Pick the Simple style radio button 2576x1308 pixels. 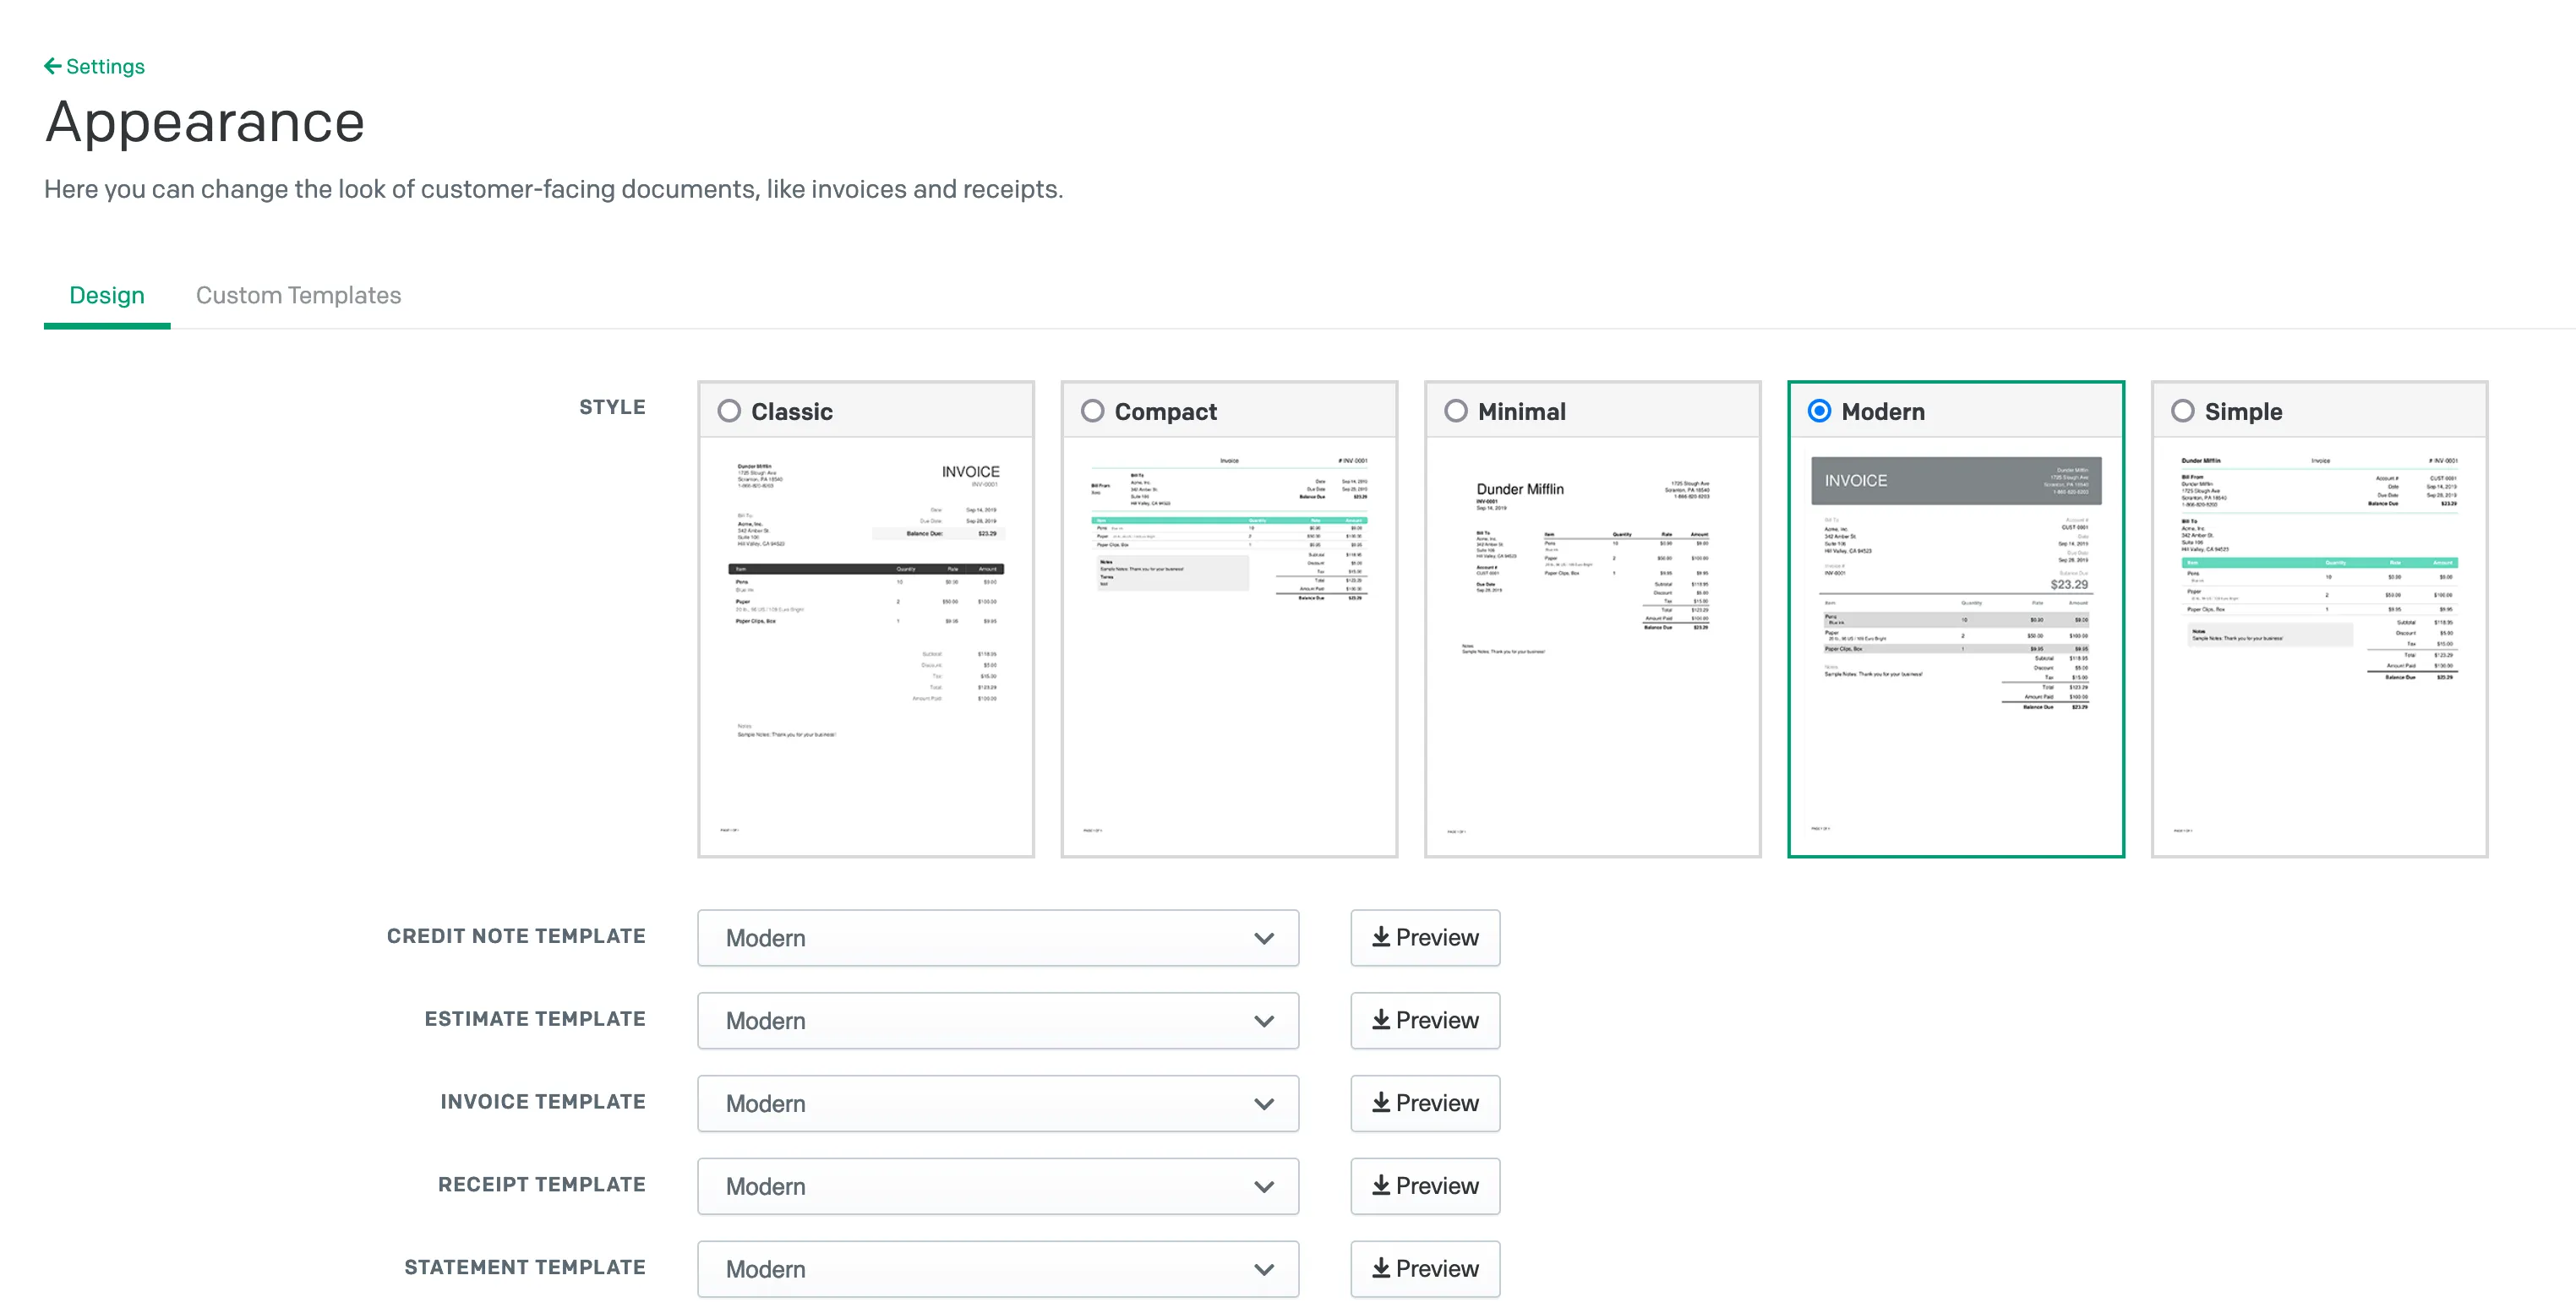(2182, 411)
